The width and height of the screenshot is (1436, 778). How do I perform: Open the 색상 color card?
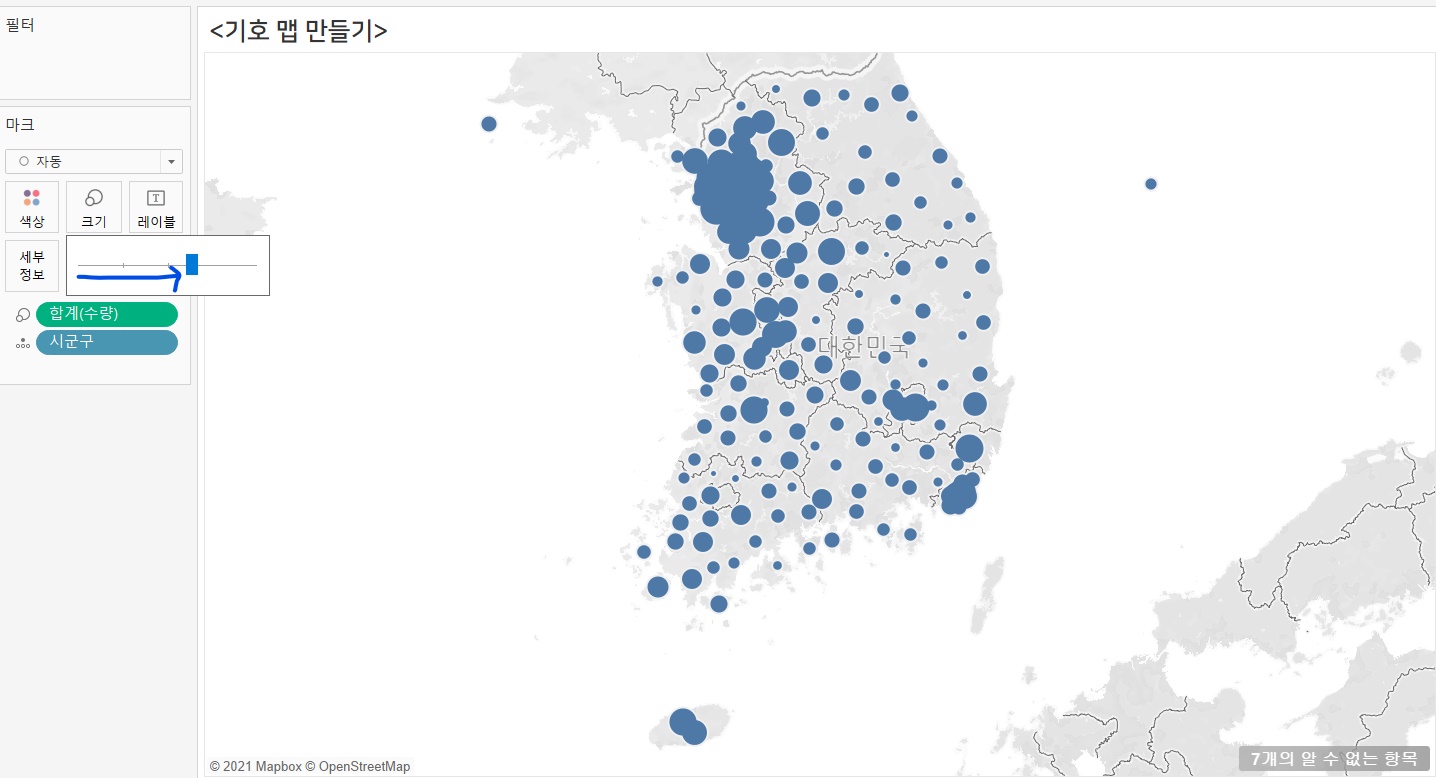click(x=32, y=207)
